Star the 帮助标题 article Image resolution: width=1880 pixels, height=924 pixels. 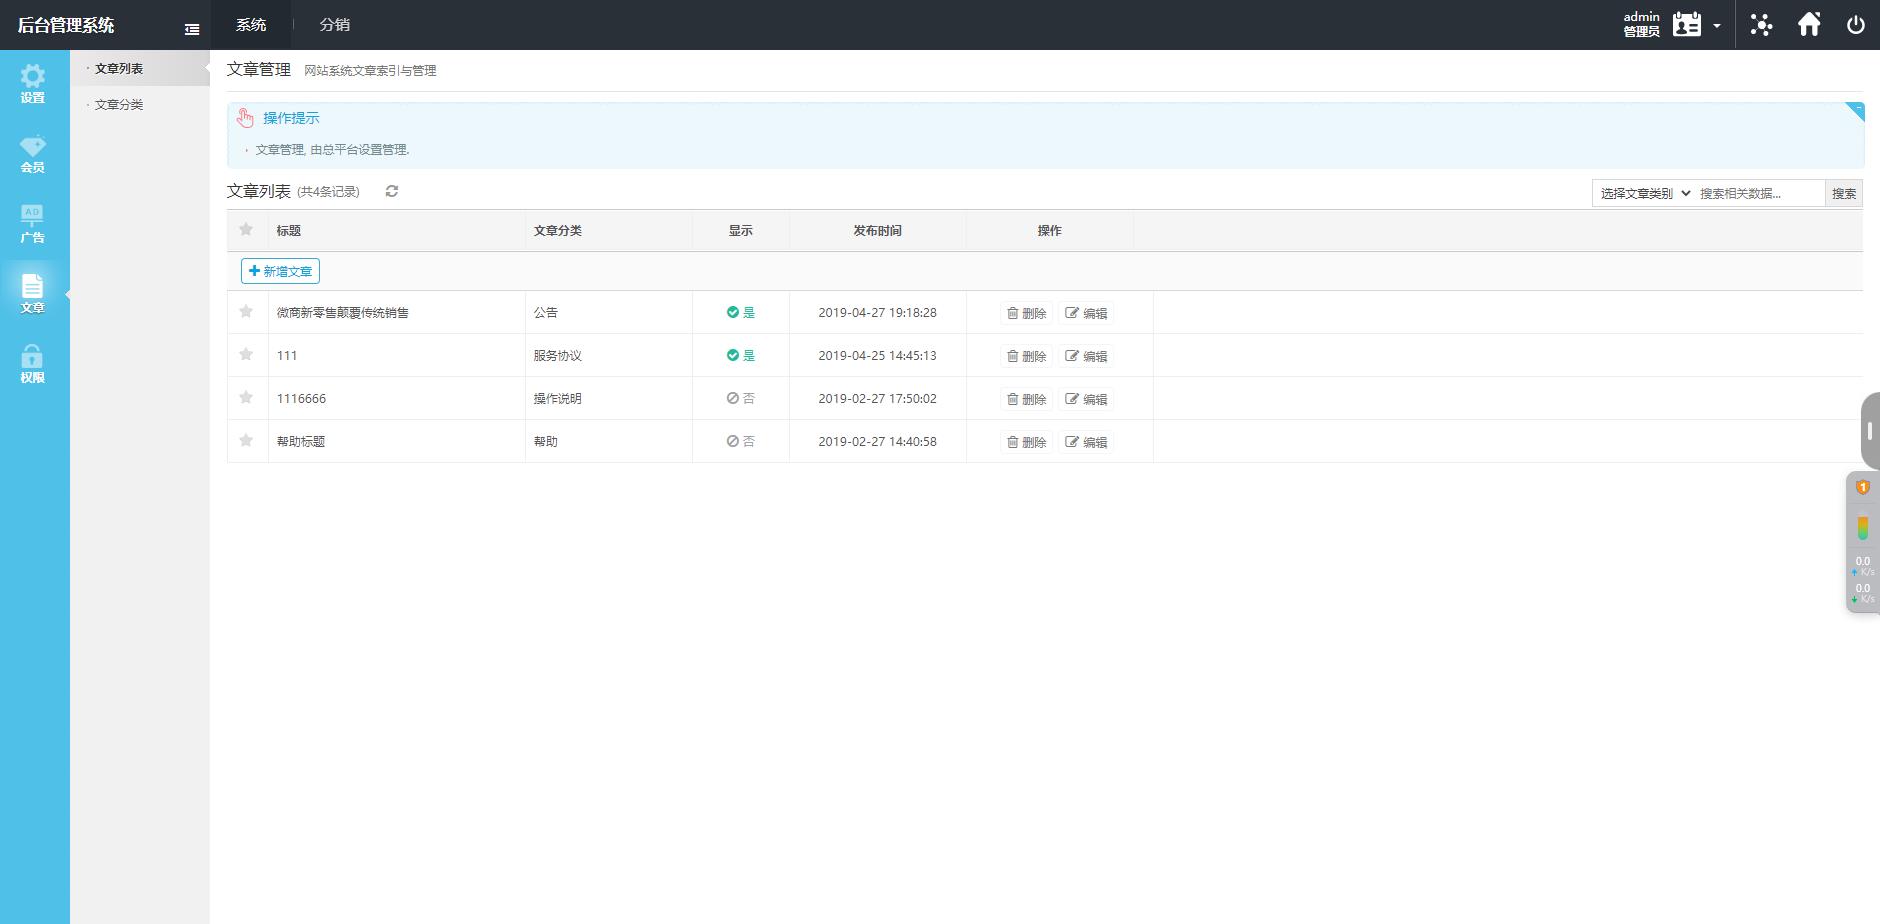(246, 441)
